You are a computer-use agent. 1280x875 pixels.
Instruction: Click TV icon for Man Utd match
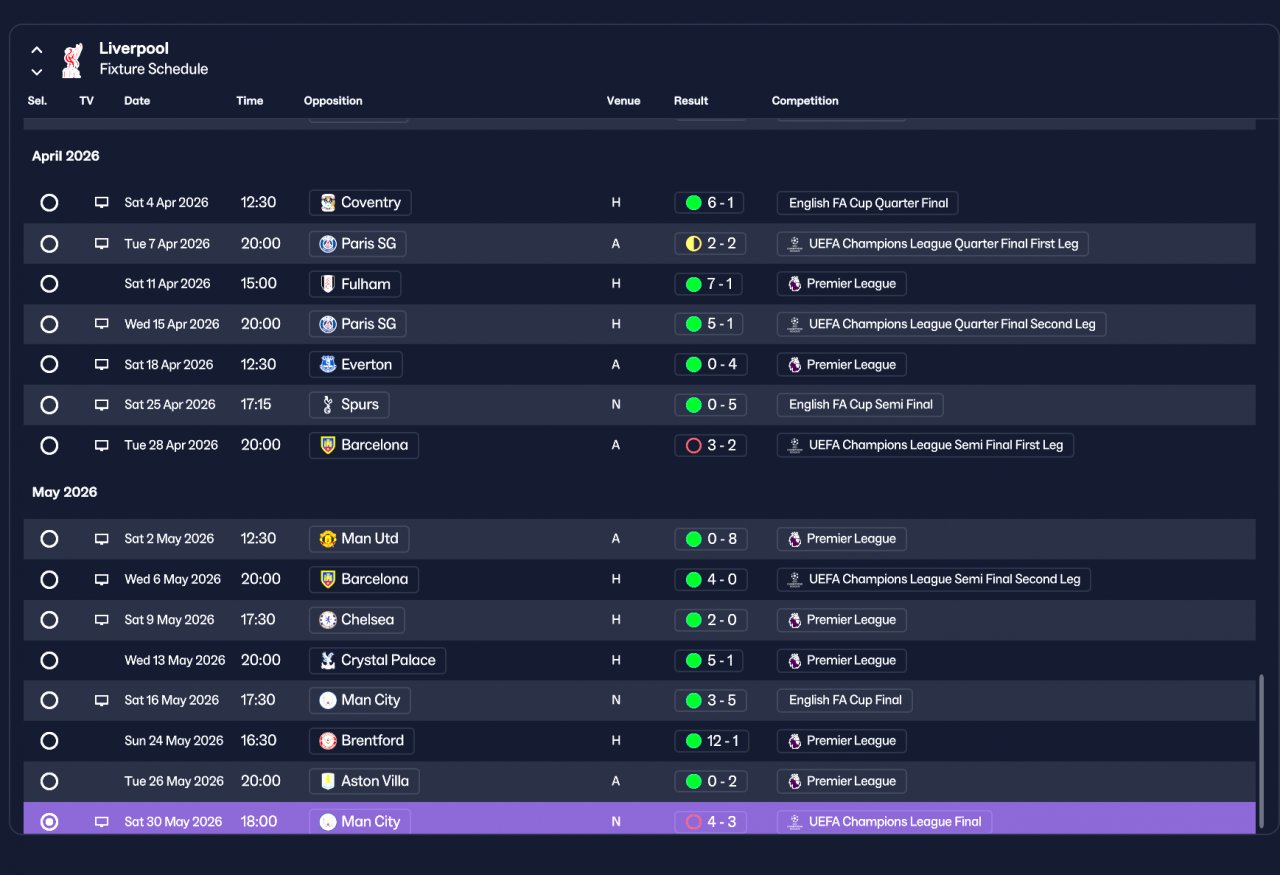101,539
